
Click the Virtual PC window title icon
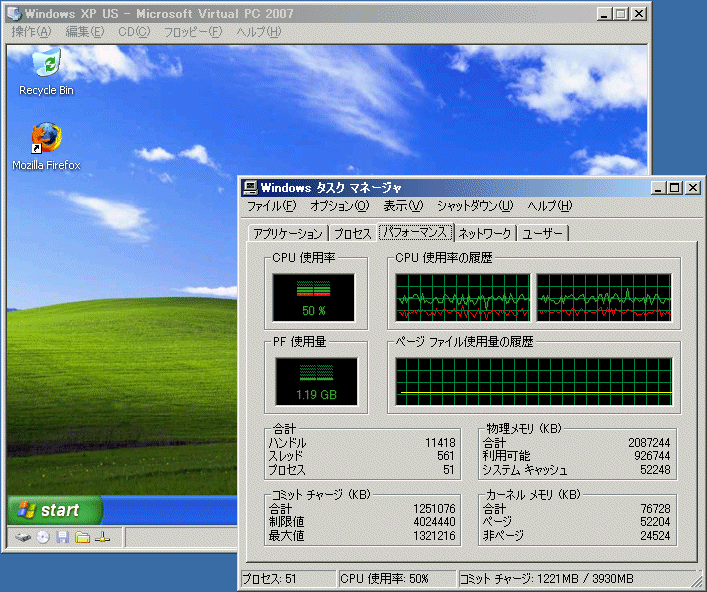[x=14, y=14]
